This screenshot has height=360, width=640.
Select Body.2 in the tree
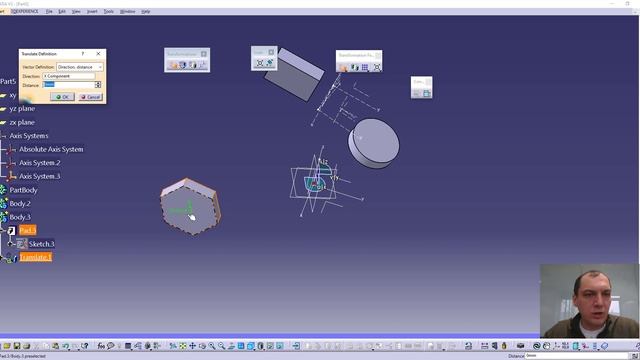[x=20, y=204]
